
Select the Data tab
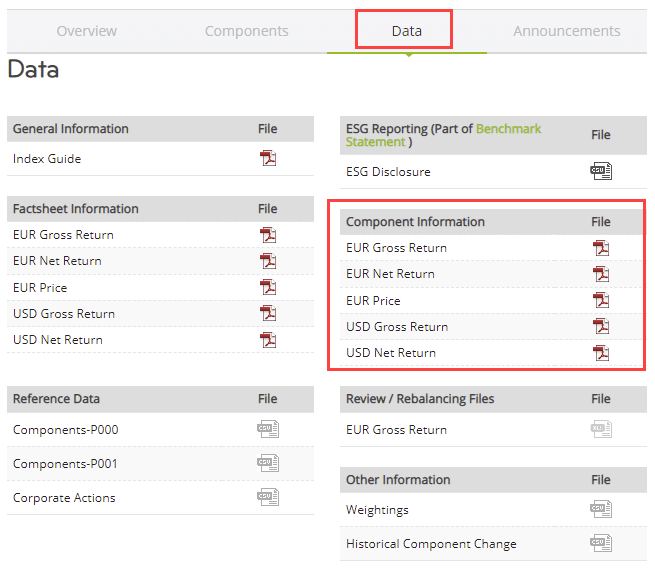(x=406, y=31)
